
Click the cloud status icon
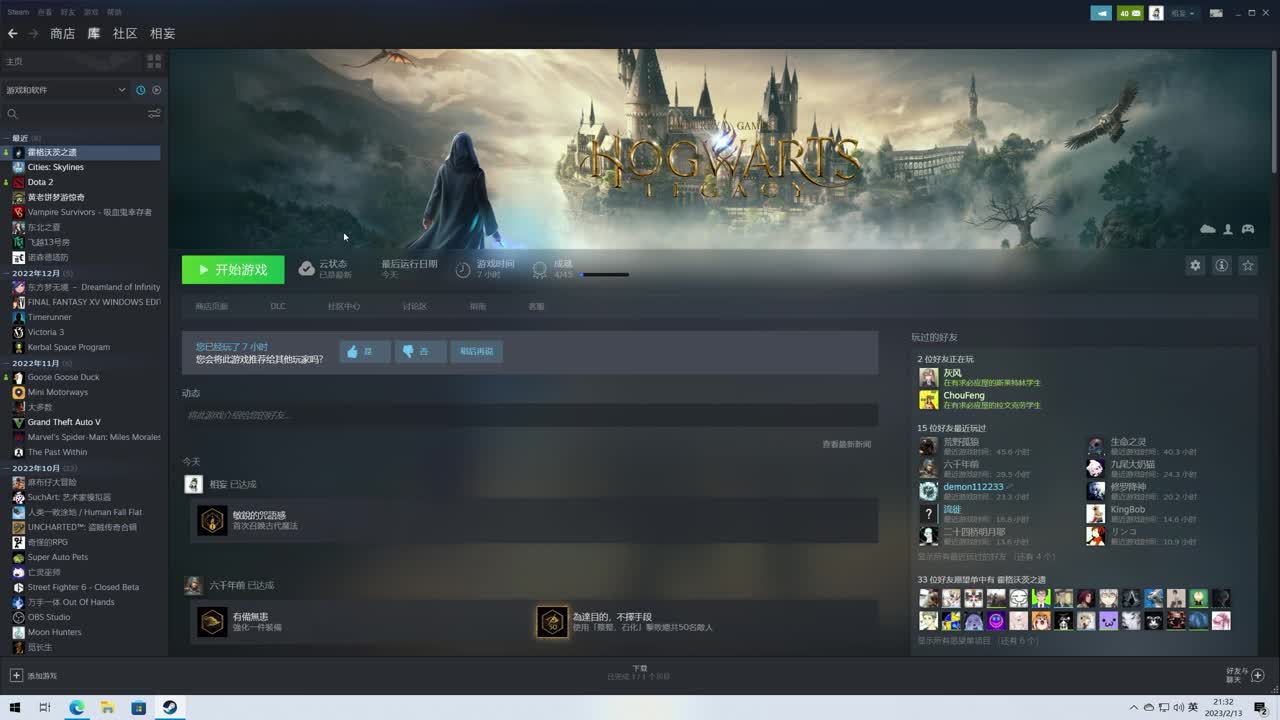point(307,269)
